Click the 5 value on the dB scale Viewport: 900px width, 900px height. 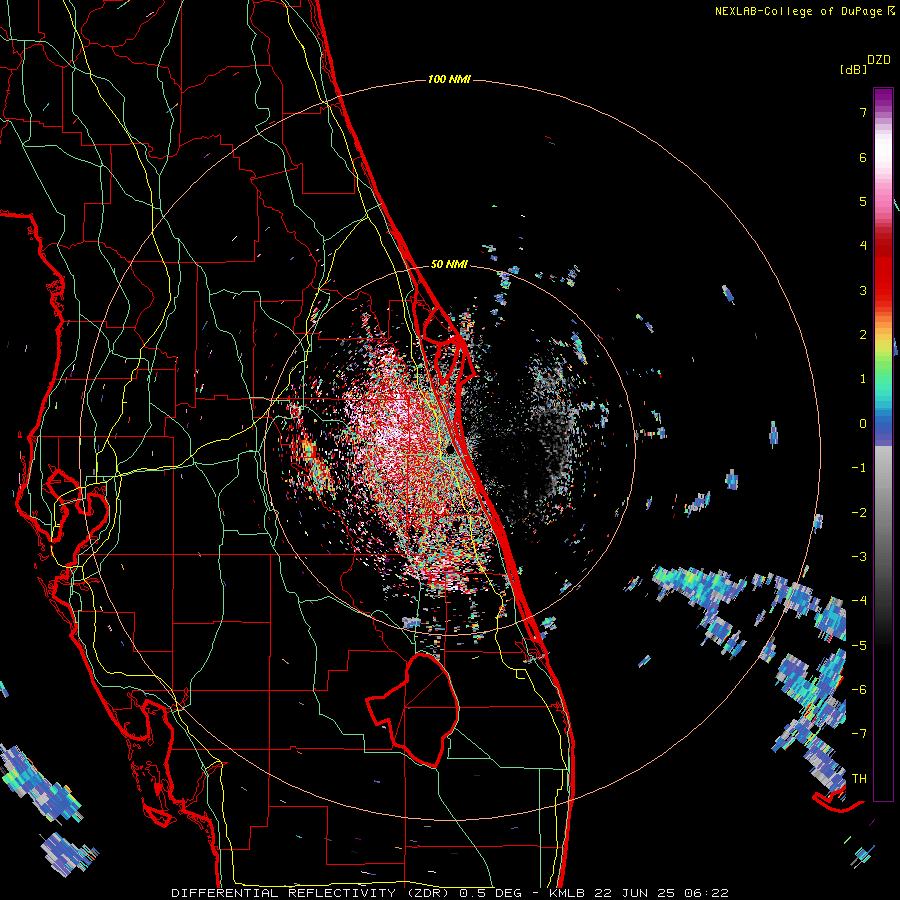pos(863,201)
